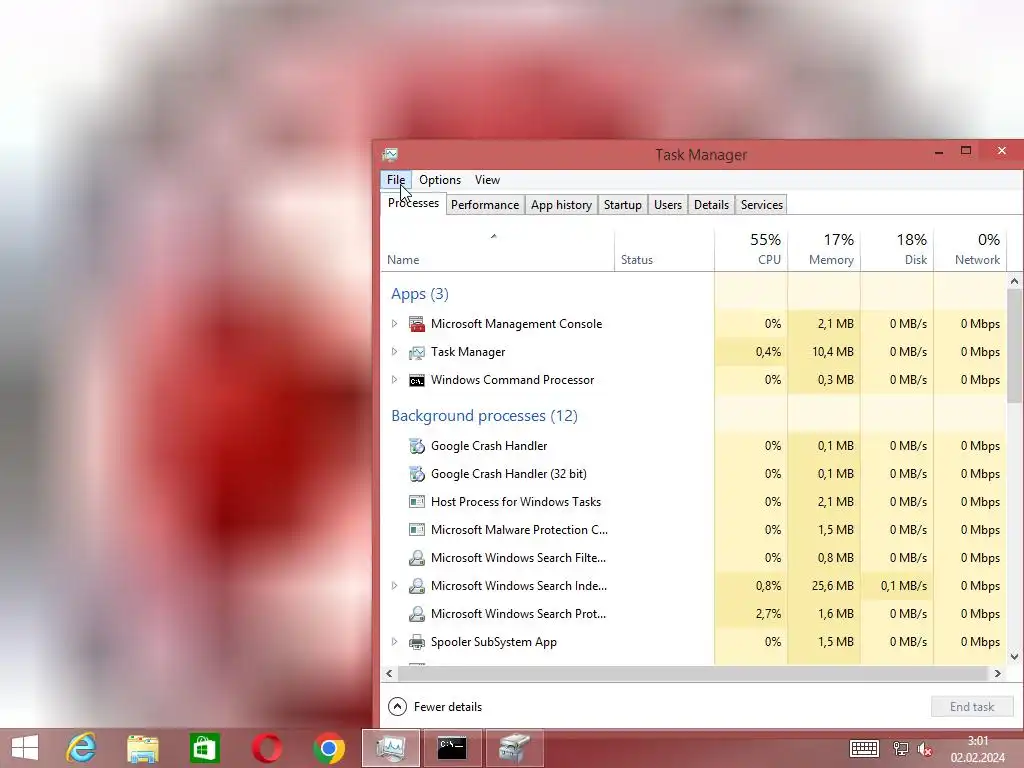Screen dimensions: 1024x768
Task: Click the muted volume tray icon
Action: (x=924, y=749)
